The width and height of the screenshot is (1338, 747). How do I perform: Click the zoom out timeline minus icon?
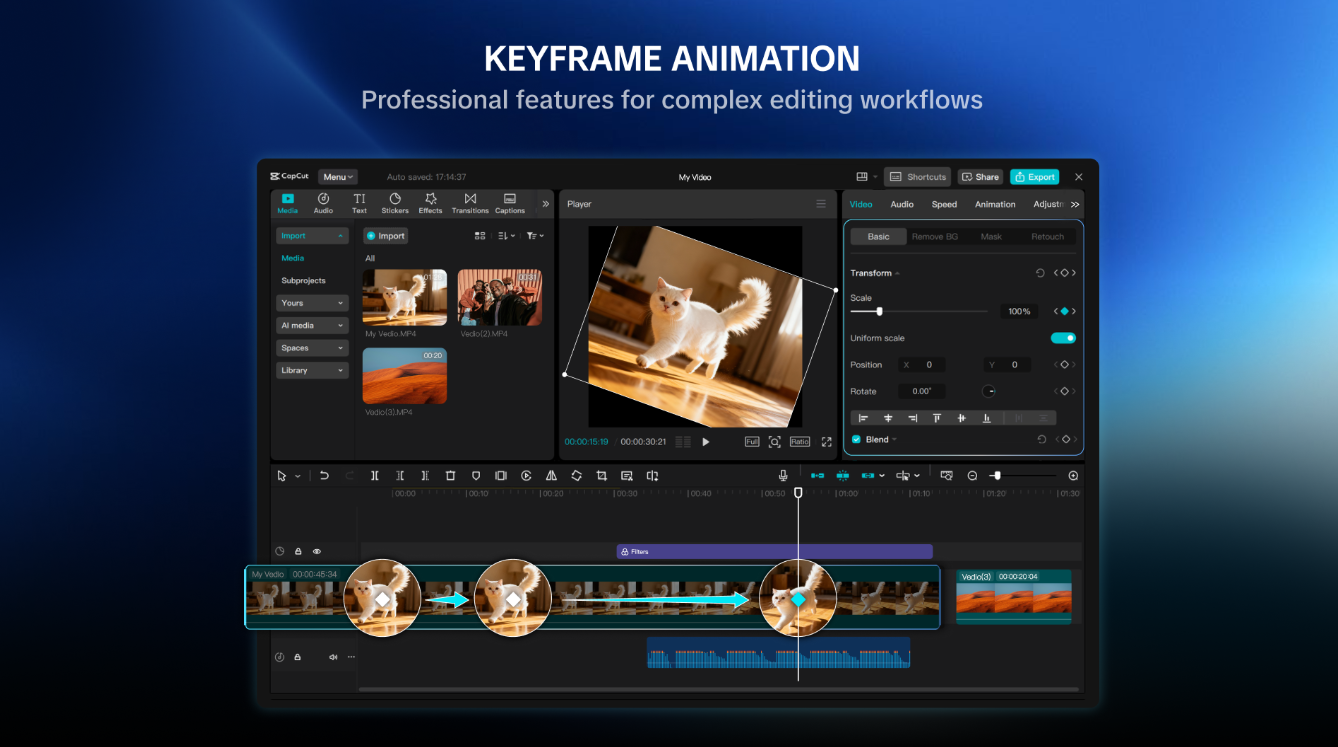[x=972, y=476]
